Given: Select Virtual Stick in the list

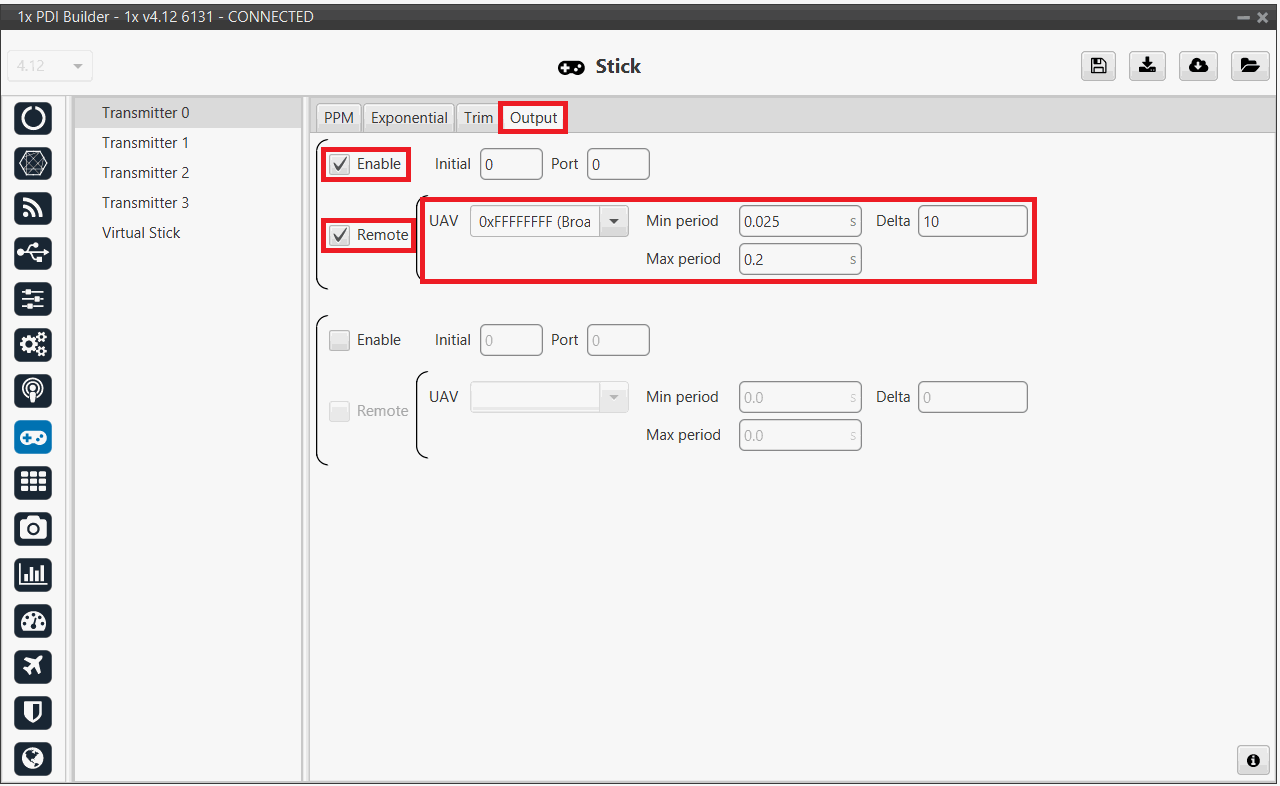Looking at the screenshot, I should click(141, 233).
